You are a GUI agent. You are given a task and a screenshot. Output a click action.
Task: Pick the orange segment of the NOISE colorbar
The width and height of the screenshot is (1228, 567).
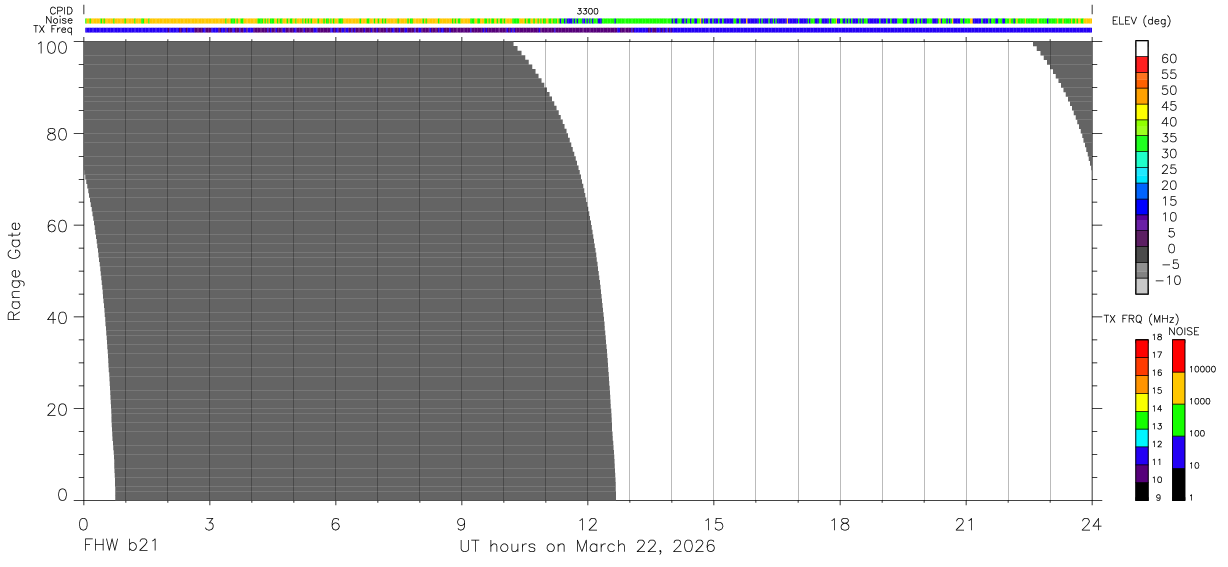point(1178,388)
